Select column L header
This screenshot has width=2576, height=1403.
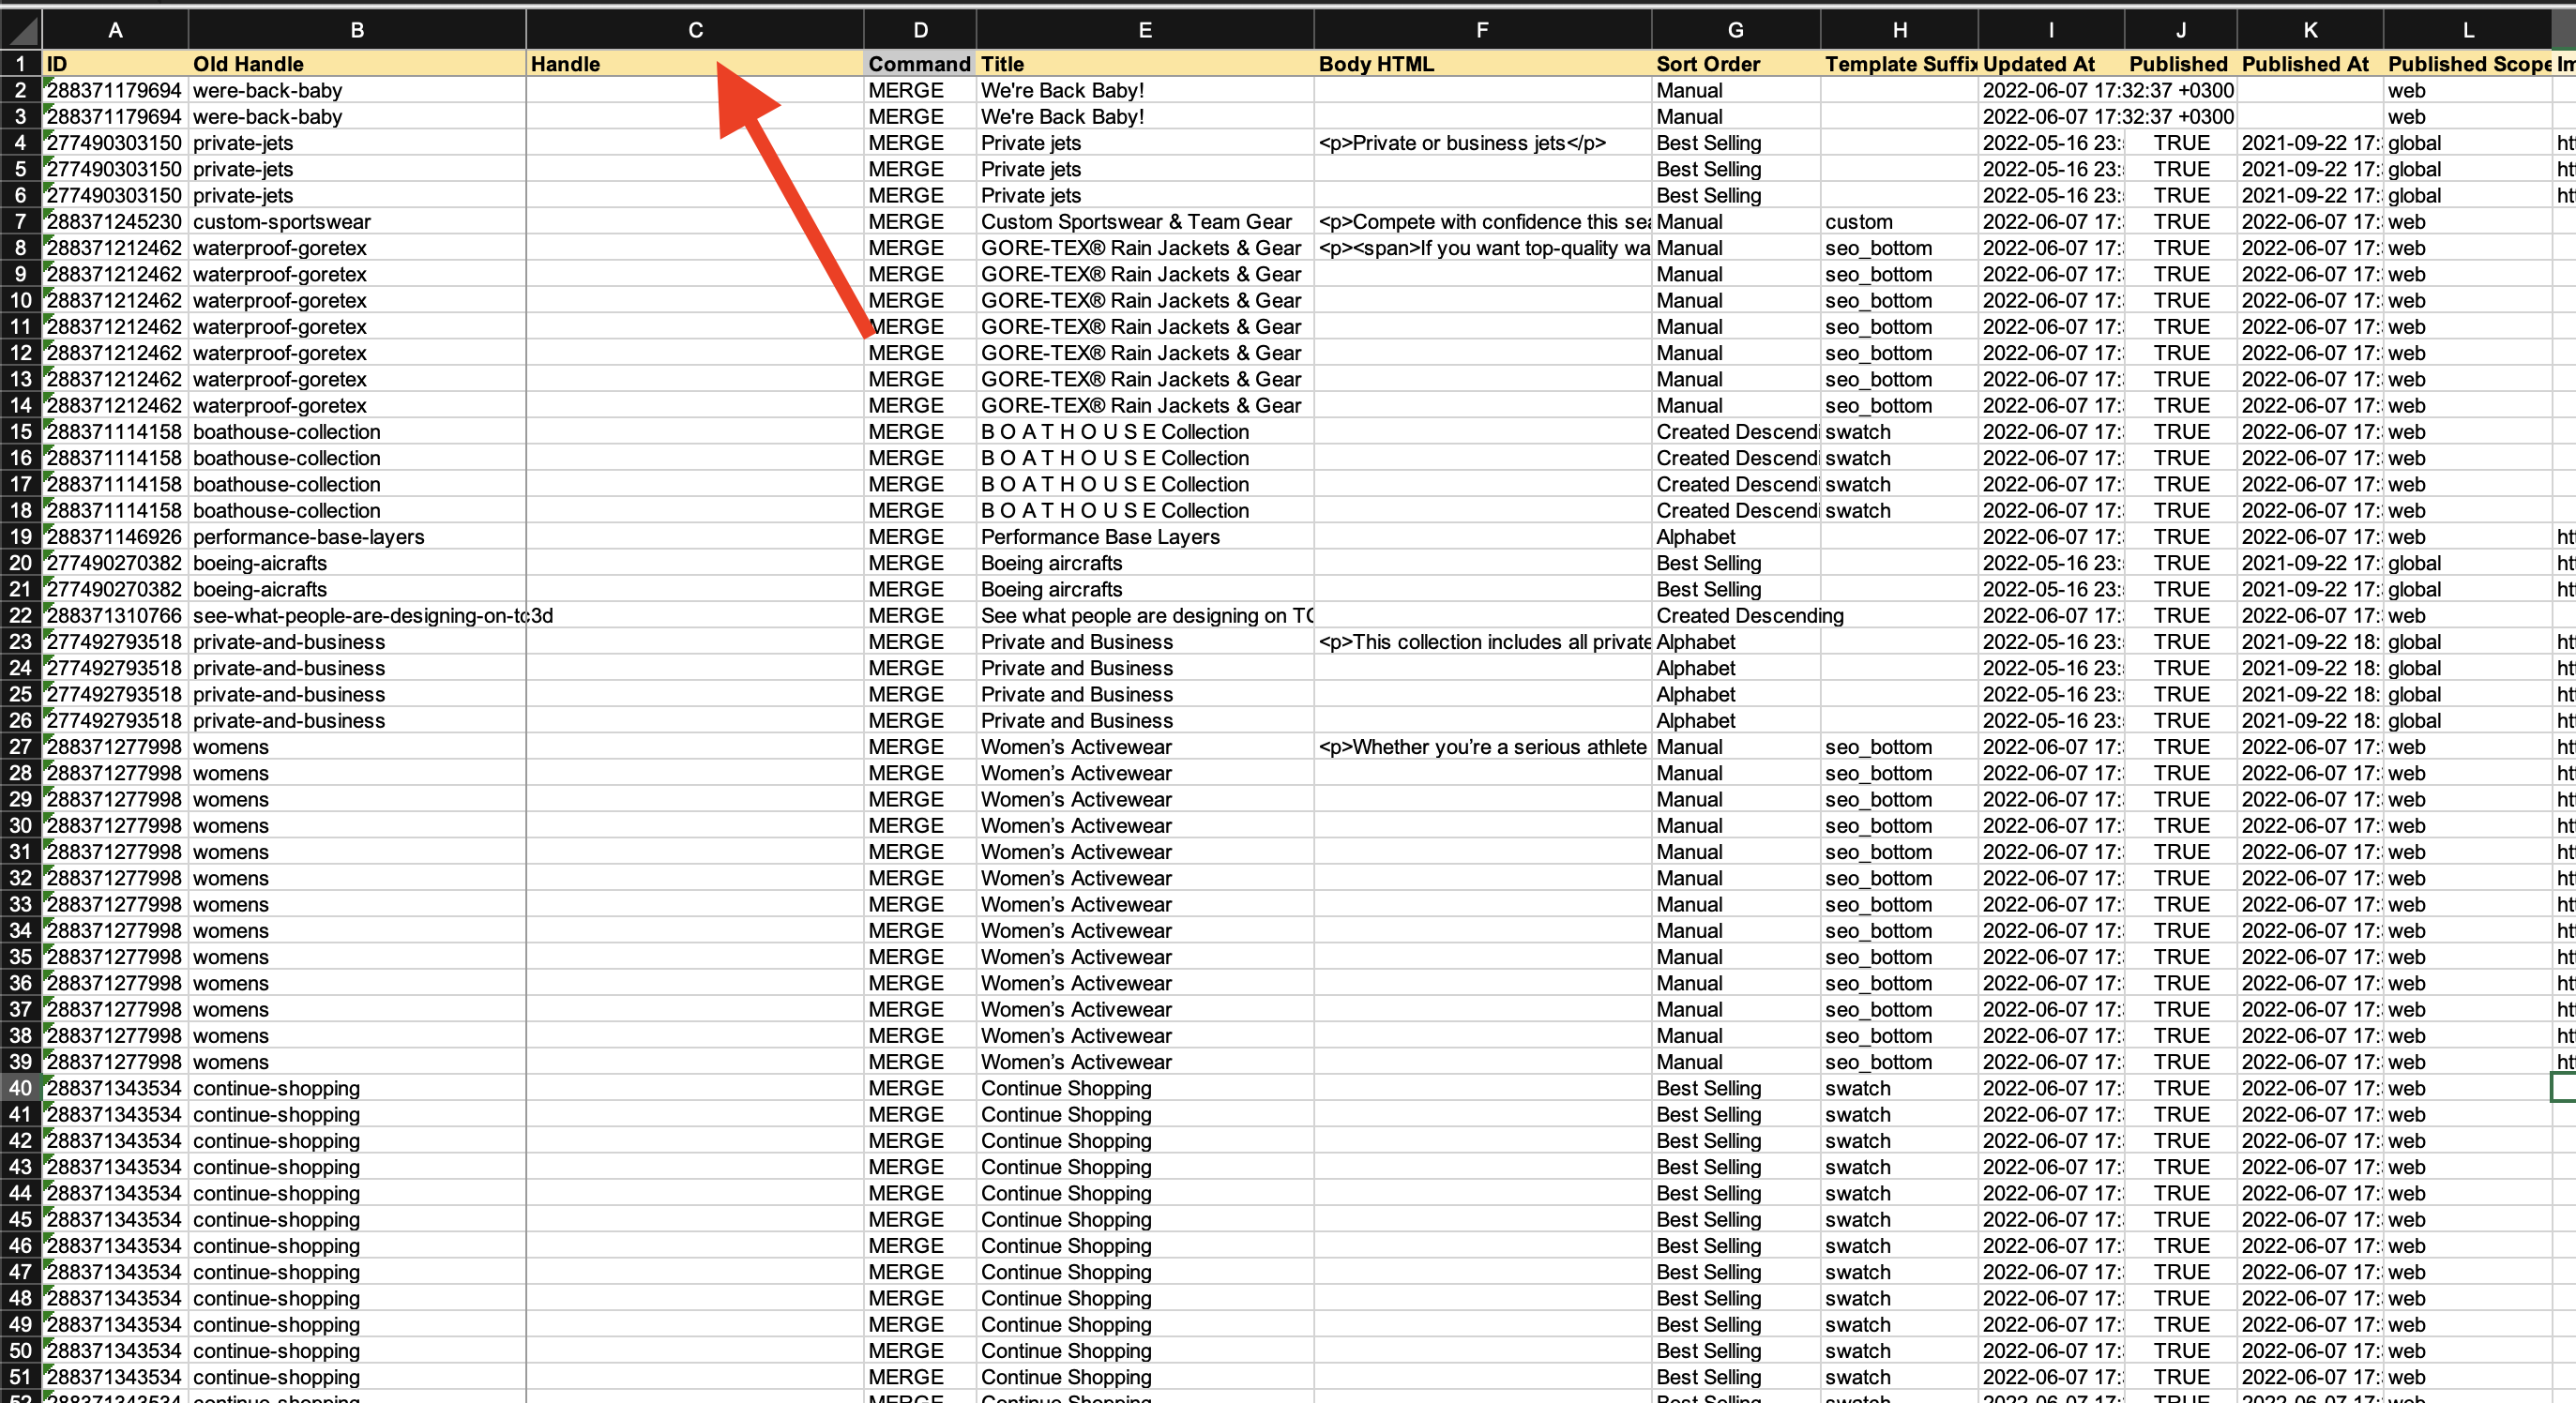(x=2467, y=30)
